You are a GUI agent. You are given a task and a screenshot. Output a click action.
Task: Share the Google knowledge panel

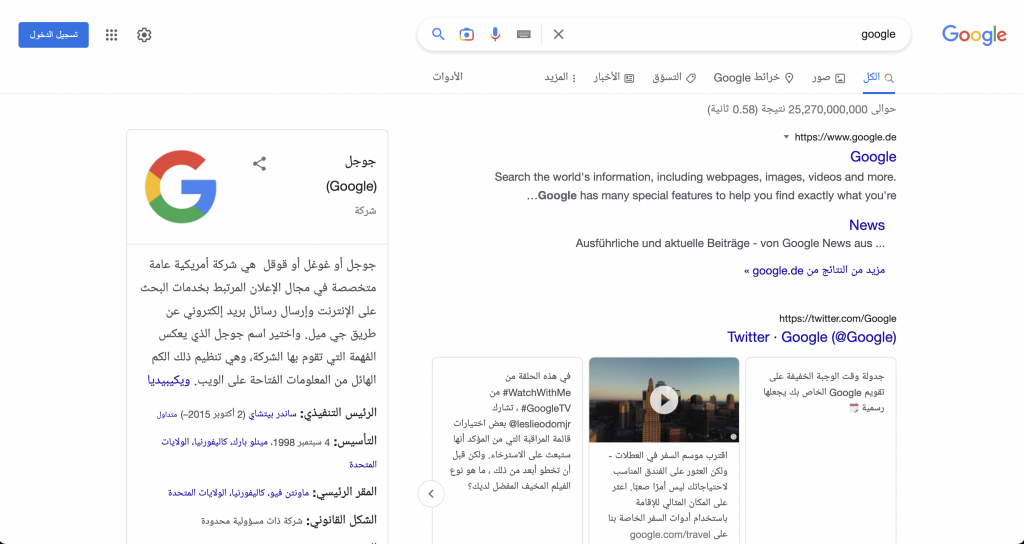pos(259,163)
